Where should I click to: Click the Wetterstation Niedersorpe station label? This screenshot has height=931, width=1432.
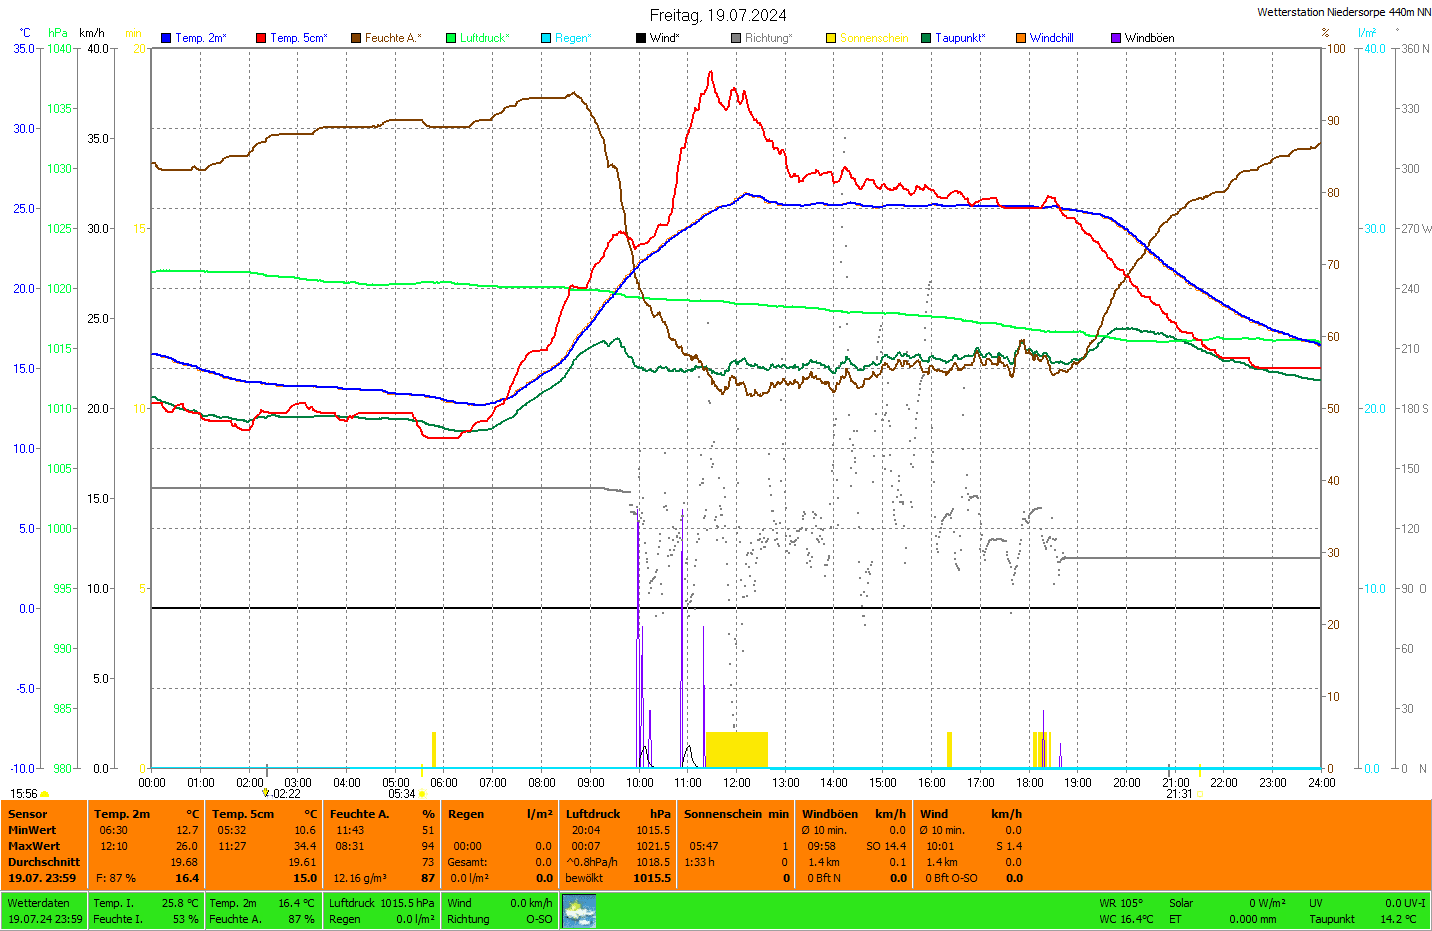pyautogui.click(x=1343, y=12)
